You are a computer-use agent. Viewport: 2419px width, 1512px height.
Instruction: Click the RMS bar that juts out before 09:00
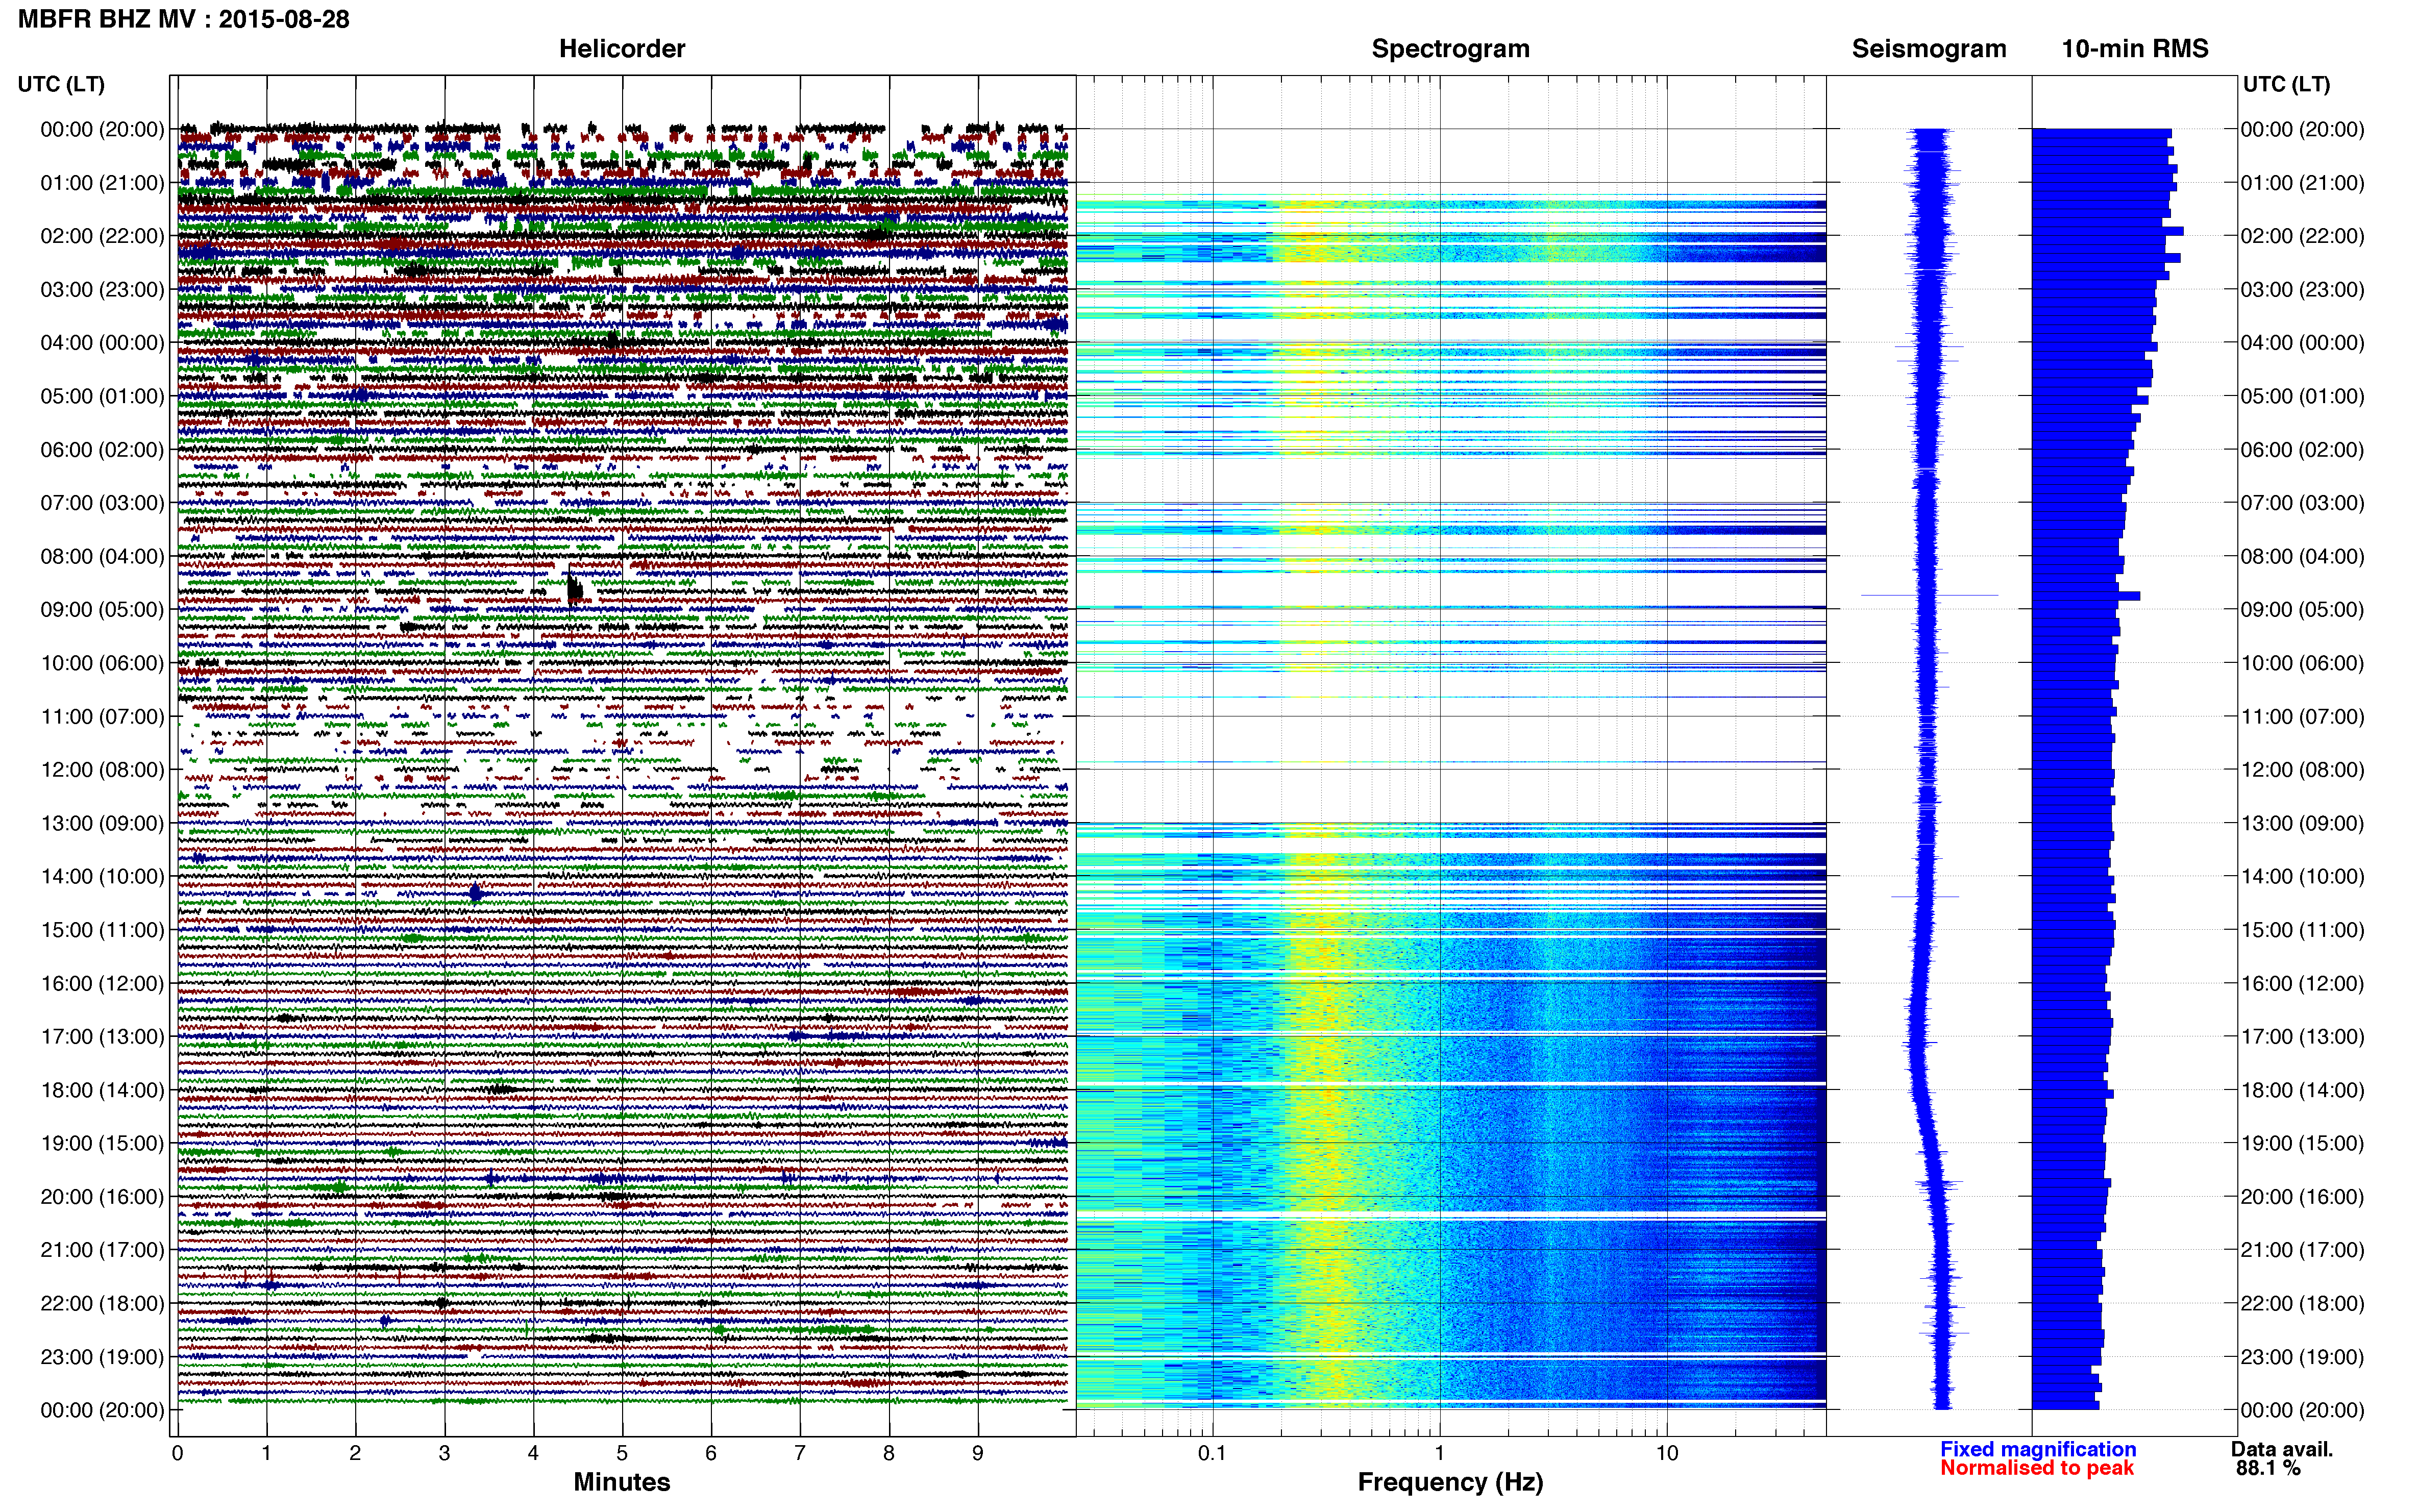(2086, 596)
